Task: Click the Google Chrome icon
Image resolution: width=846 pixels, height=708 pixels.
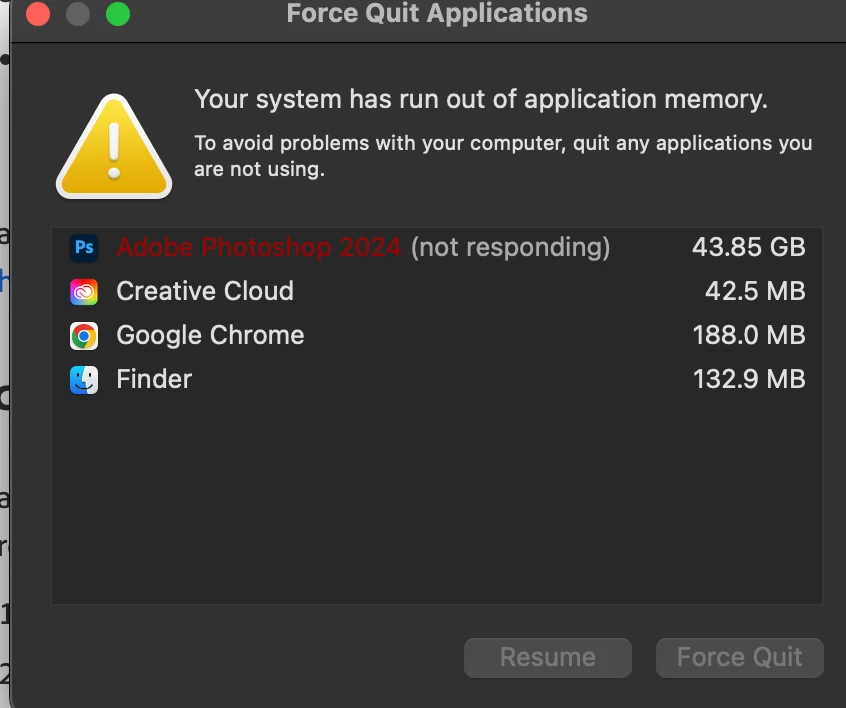Action: [84, 336]
